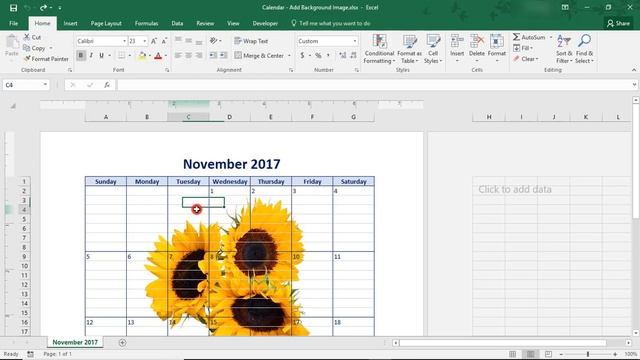
Task: Save the workbook with the floppy icon
Action: [x=13, y=8]
